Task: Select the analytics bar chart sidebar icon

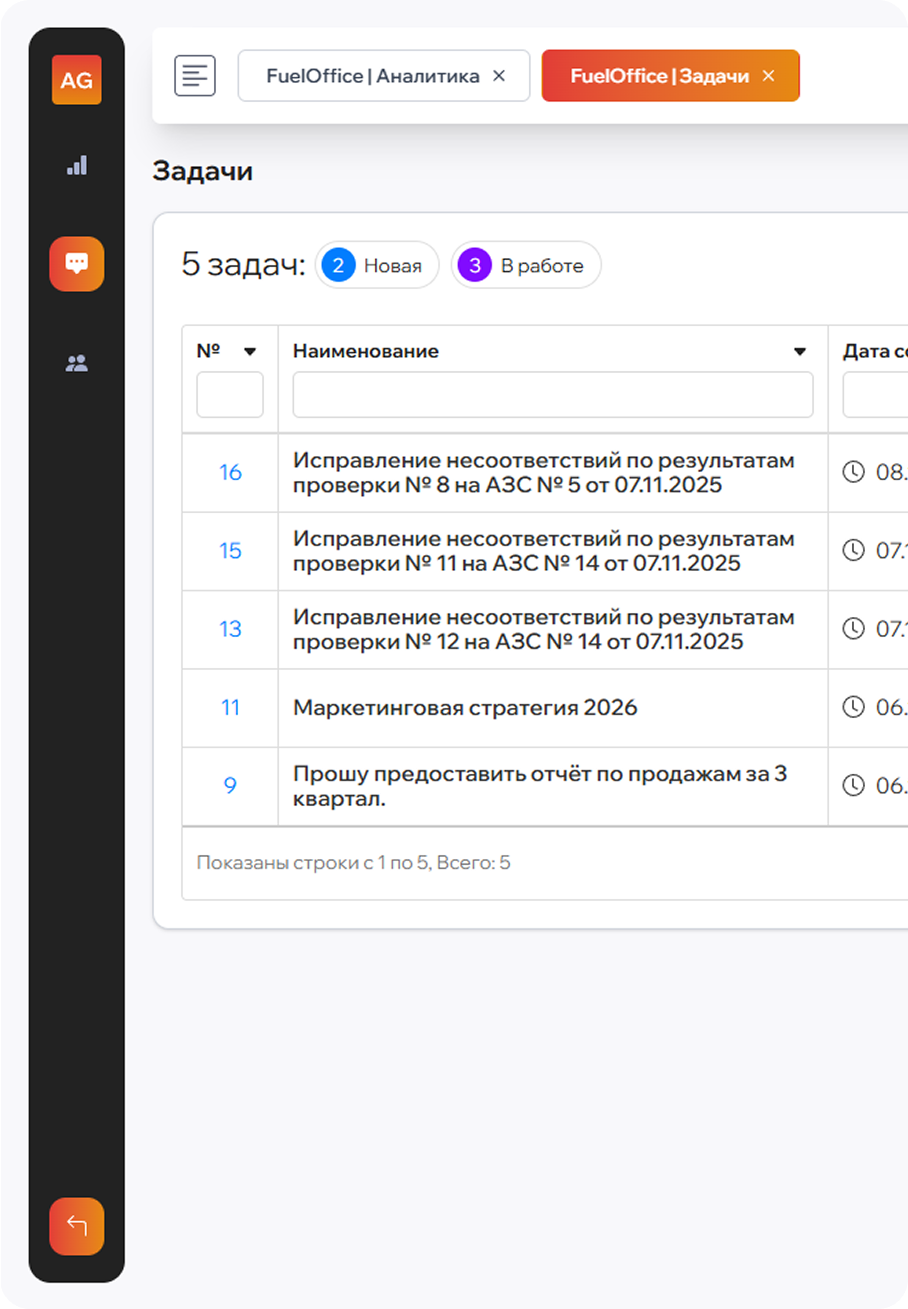Action: point(76,166)
